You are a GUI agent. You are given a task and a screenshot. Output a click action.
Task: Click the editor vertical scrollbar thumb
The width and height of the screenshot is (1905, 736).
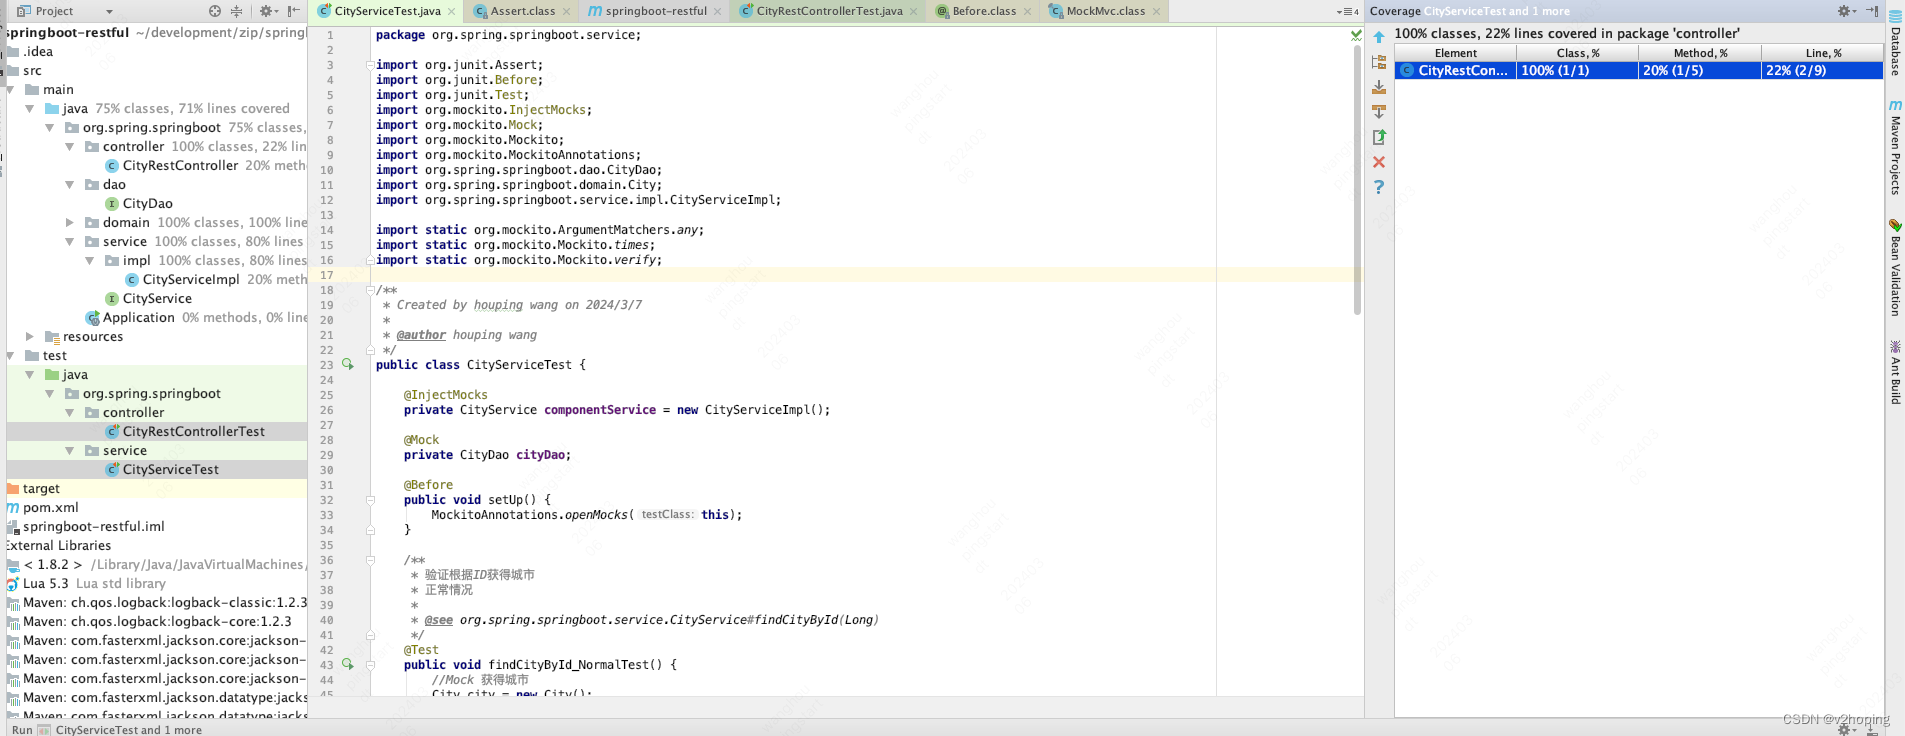point(1357,180)
